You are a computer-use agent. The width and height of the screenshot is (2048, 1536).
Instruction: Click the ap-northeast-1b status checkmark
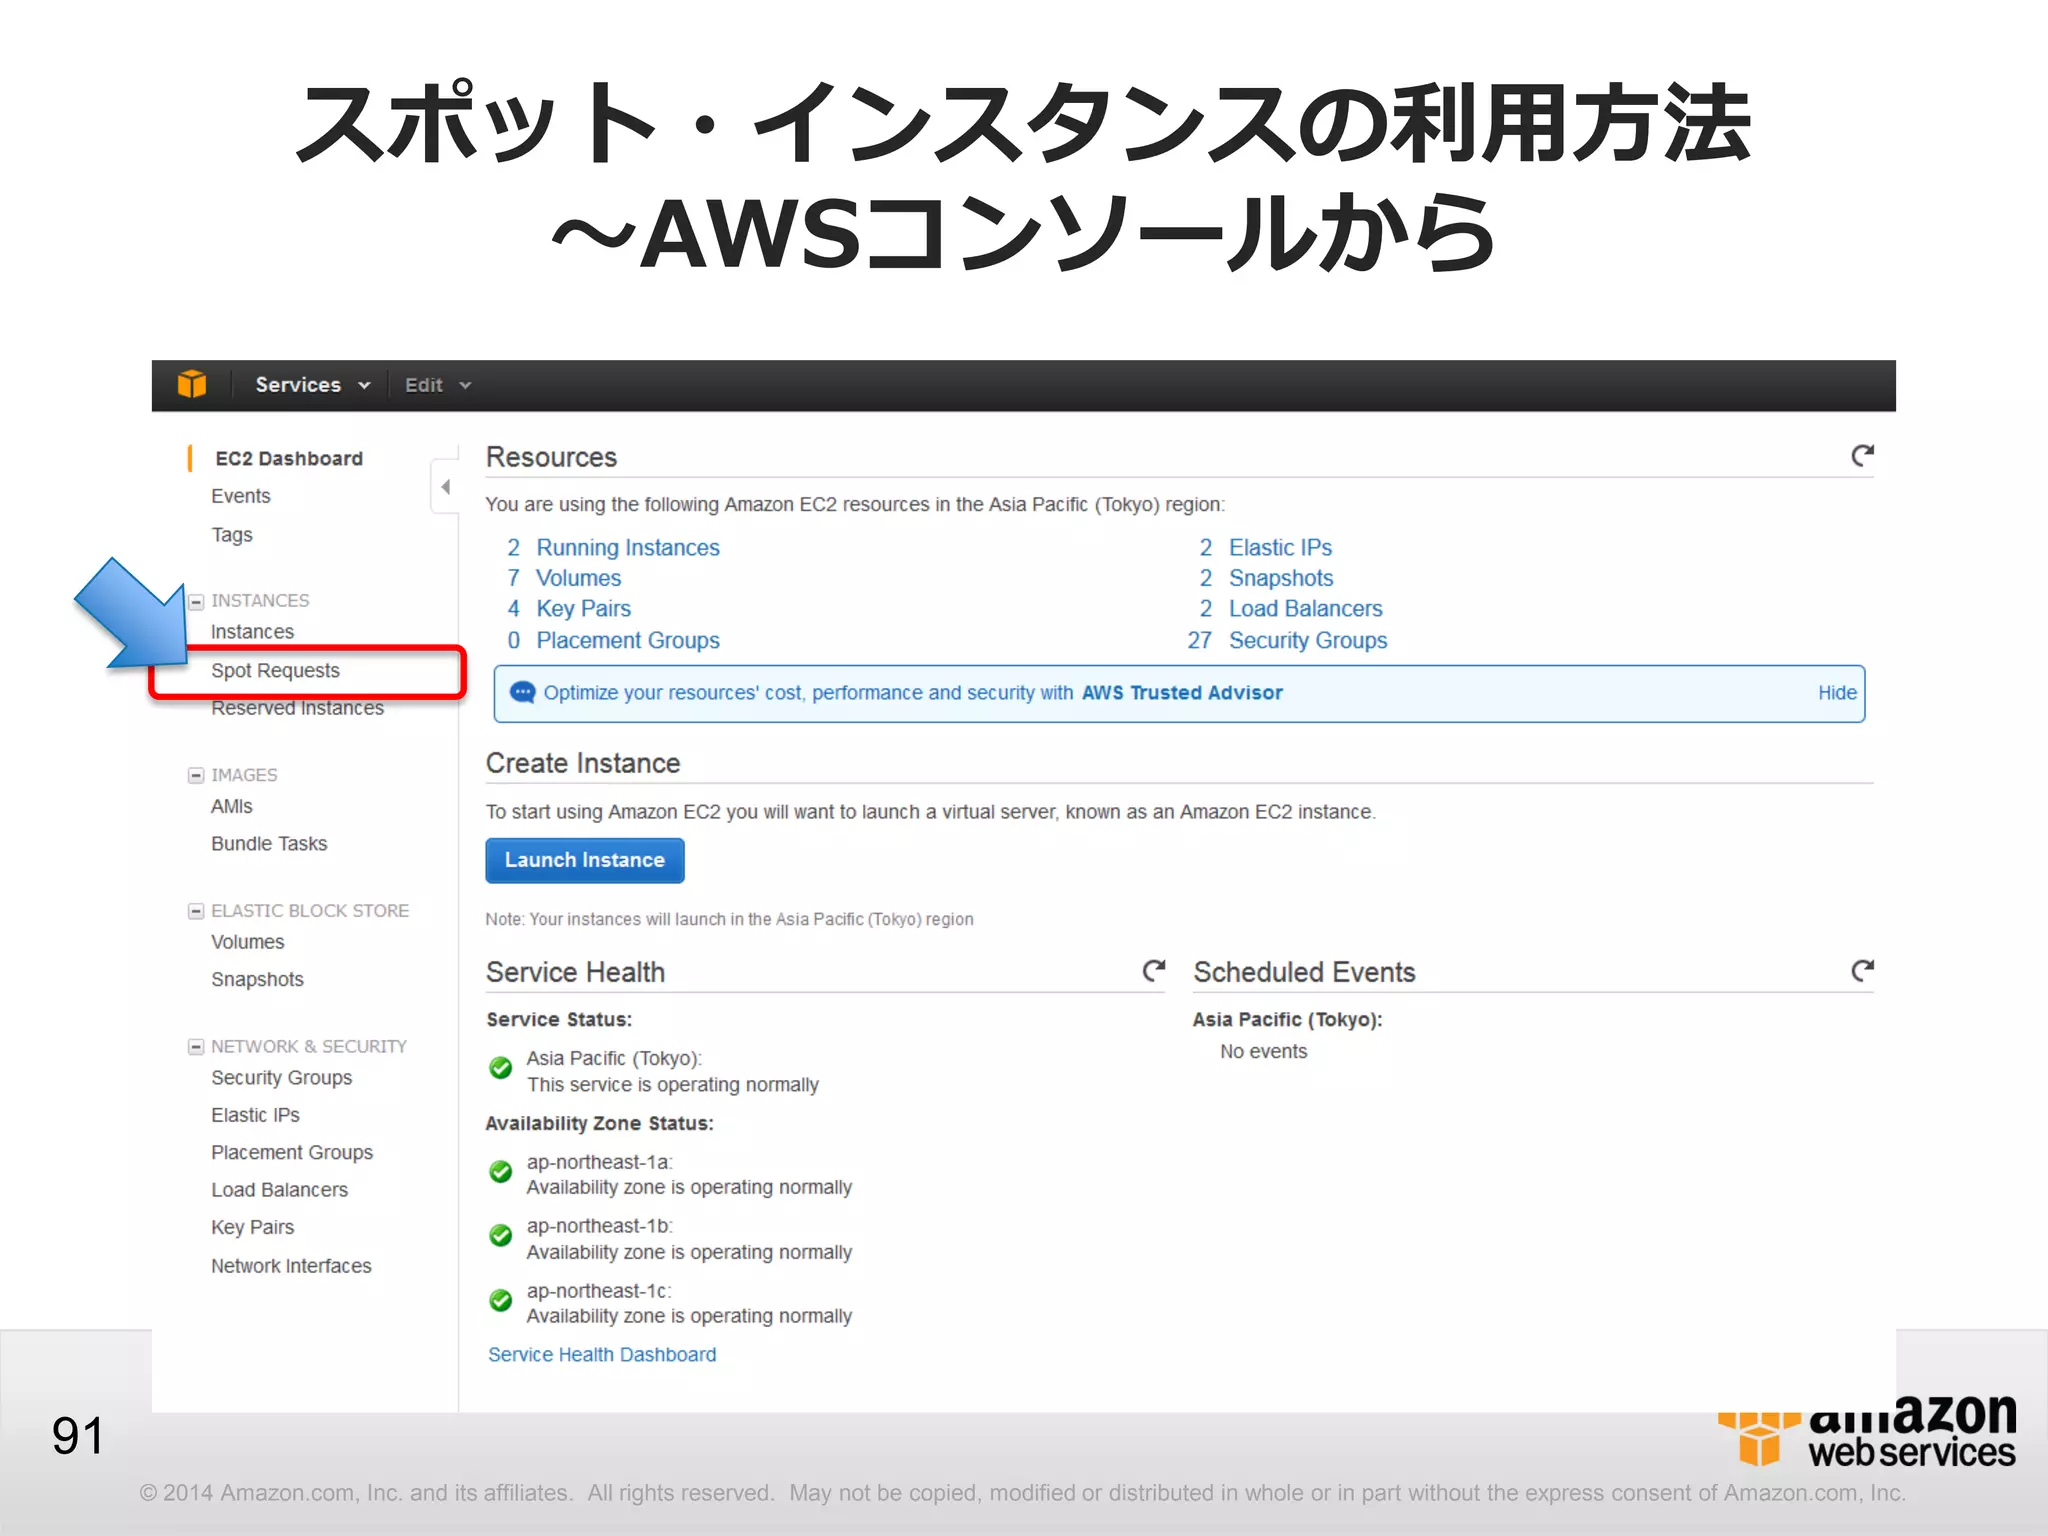point(501,1237)
